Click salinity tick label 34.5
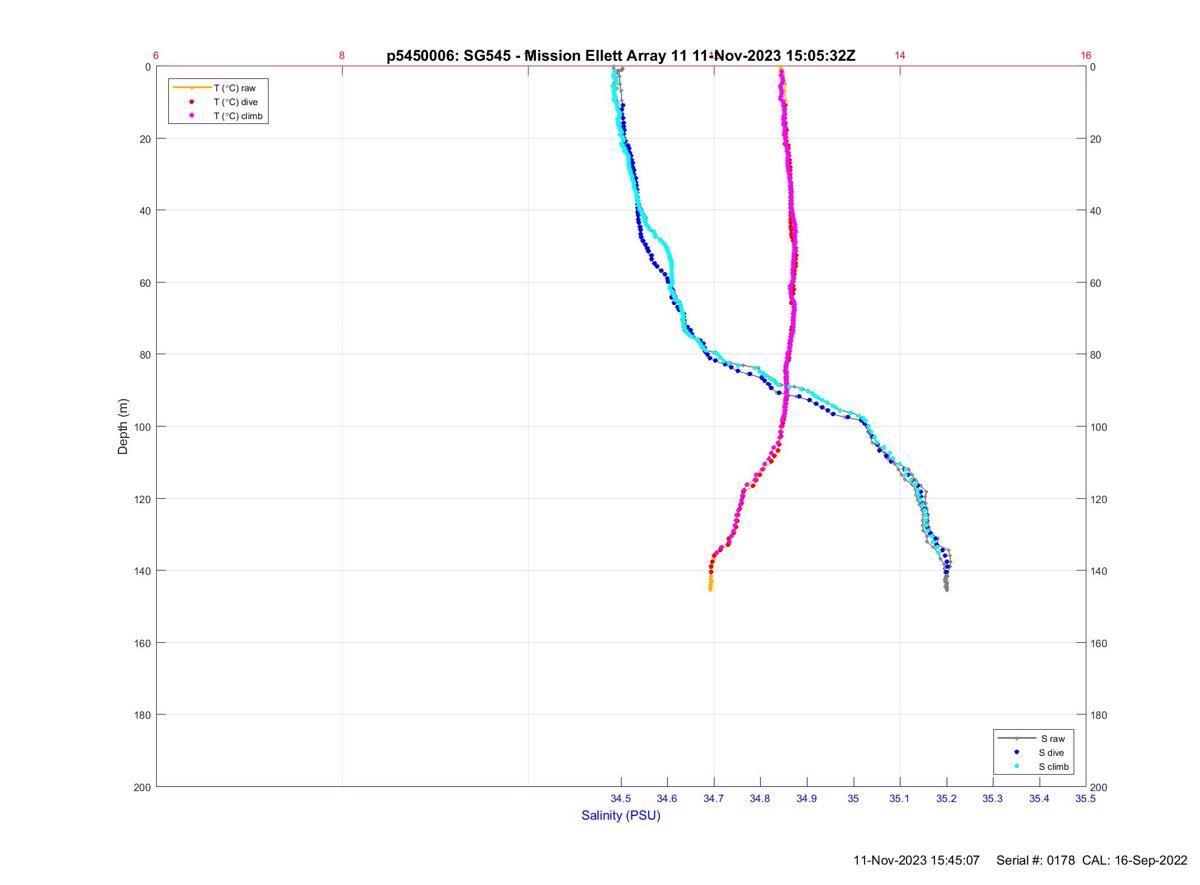The image size is (1200, 885). coord(621,798)
